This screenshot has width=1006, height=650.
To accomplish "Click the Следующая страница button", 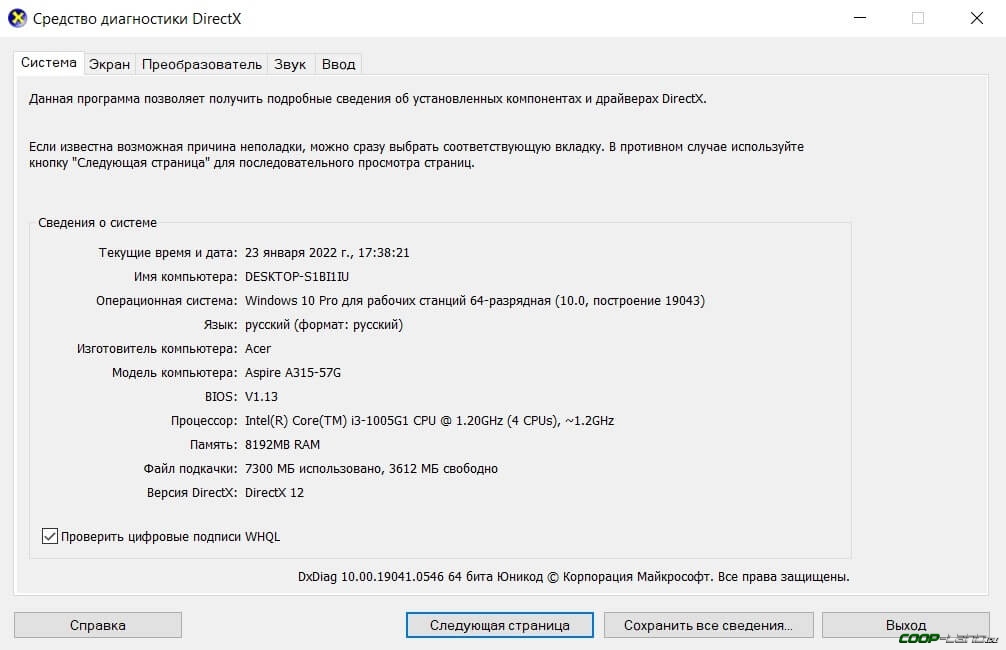I will pyautogui.click(x=499, y=625).
